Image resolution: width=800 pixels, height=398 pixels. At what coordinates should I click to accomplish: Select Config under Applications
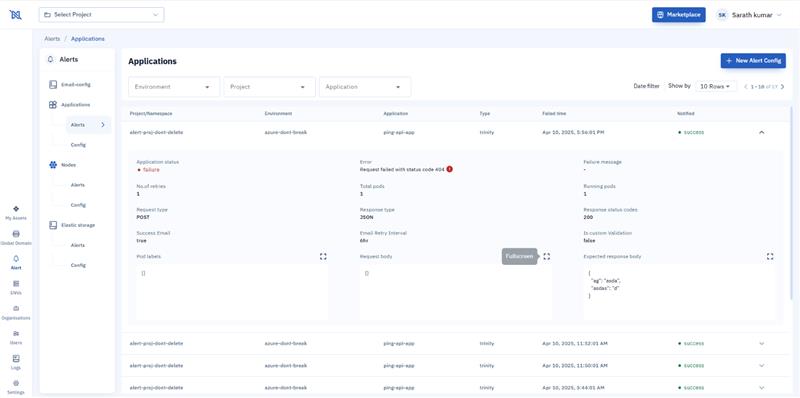[x=78, y=145]
